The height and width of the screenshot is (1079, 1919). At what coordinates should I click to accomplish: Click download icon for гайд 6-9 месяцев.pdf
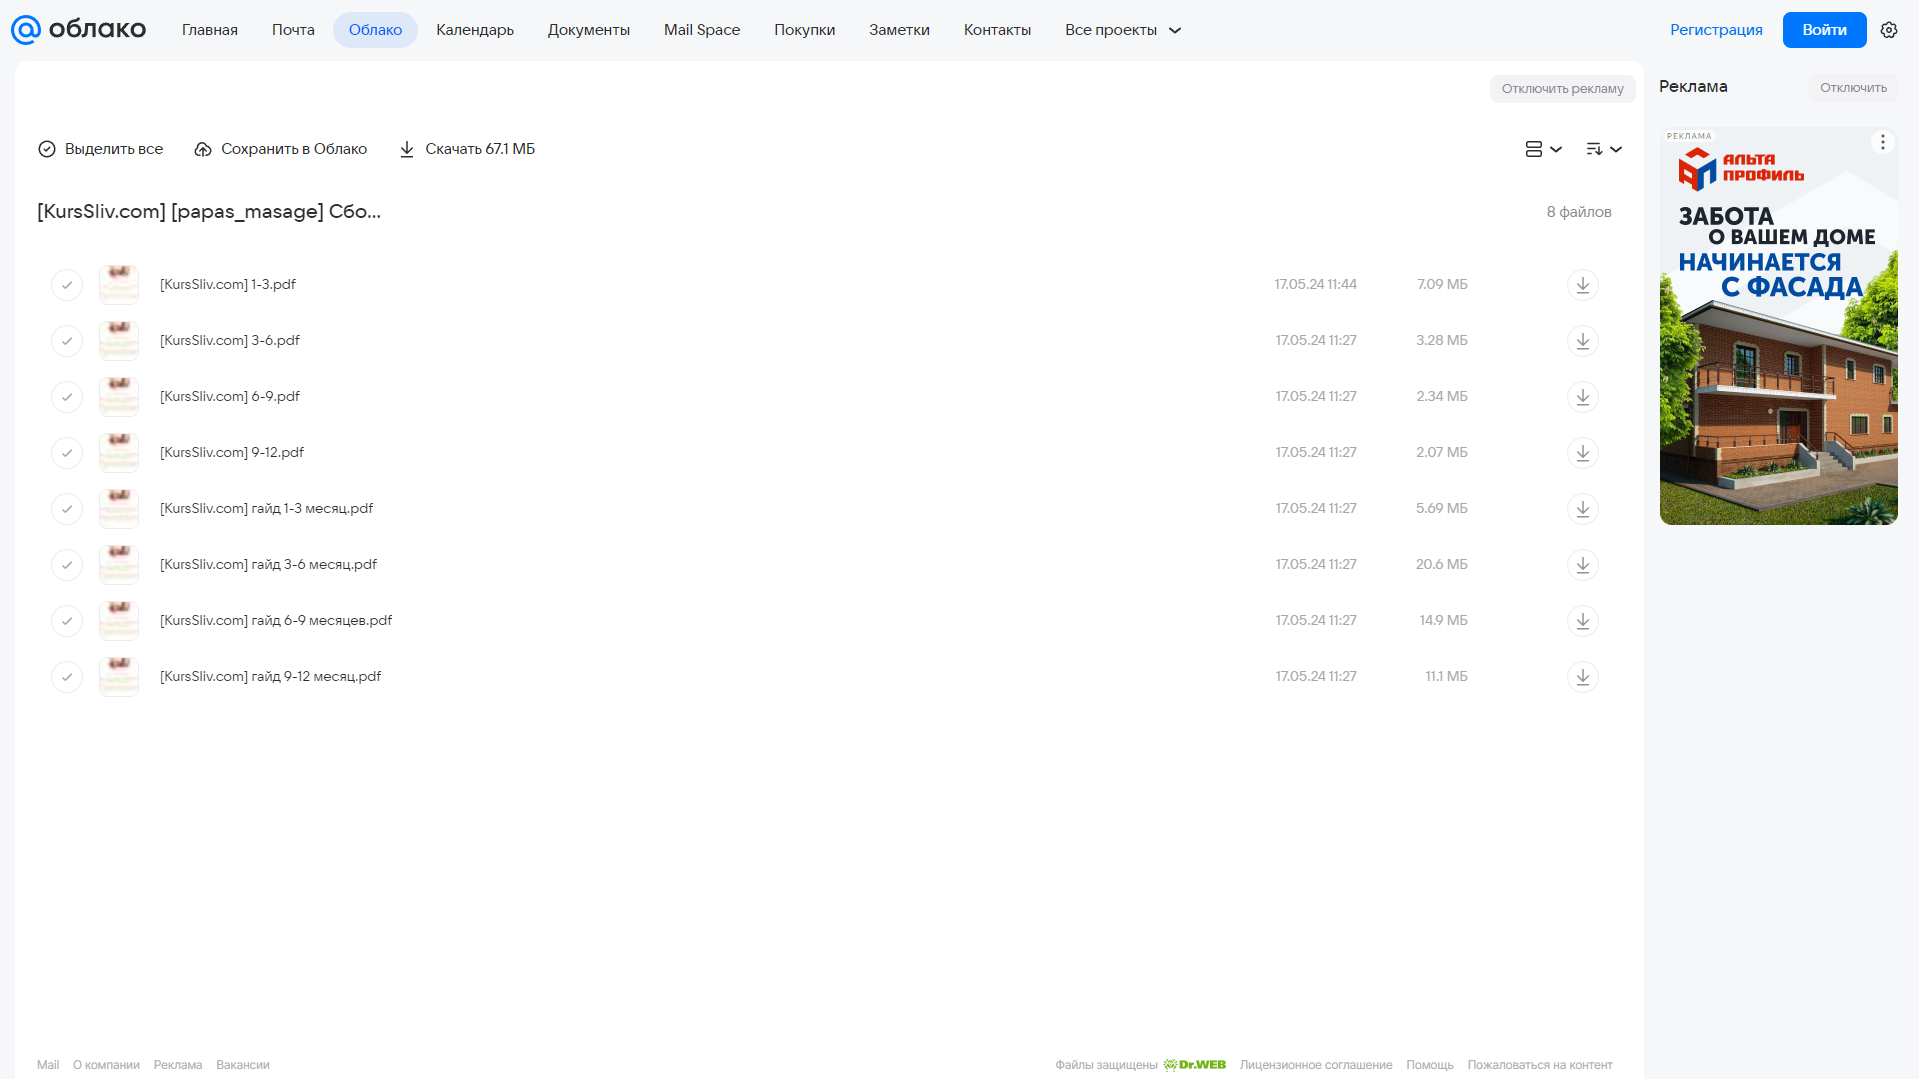[x=1582, y=621]
